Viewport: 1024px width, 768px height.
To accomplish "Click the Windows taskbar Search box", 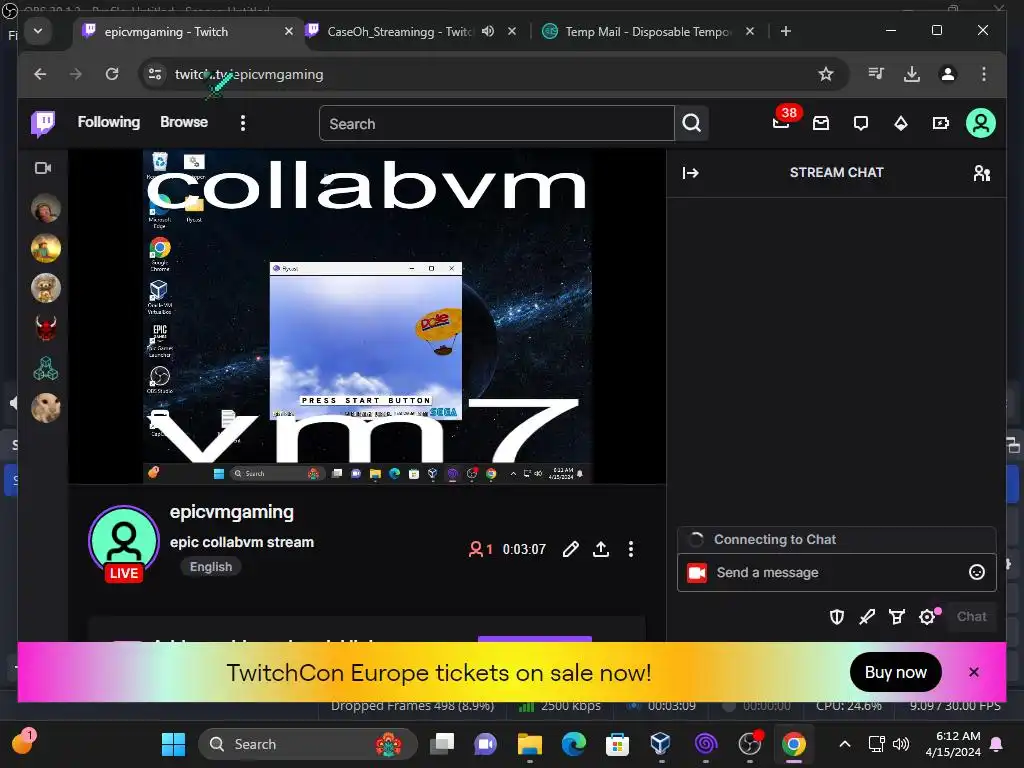I will (x=307, y=744).
